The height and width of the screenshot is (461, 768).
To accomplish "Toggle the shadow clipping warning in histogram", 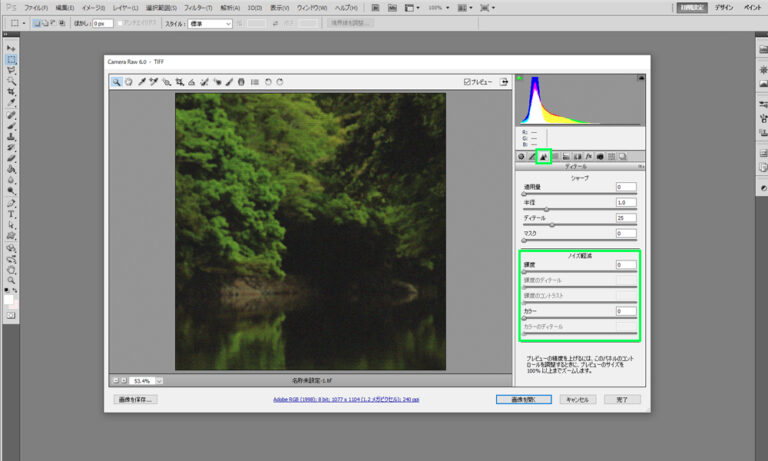I will pyautogui.click(x=520, y=80).
